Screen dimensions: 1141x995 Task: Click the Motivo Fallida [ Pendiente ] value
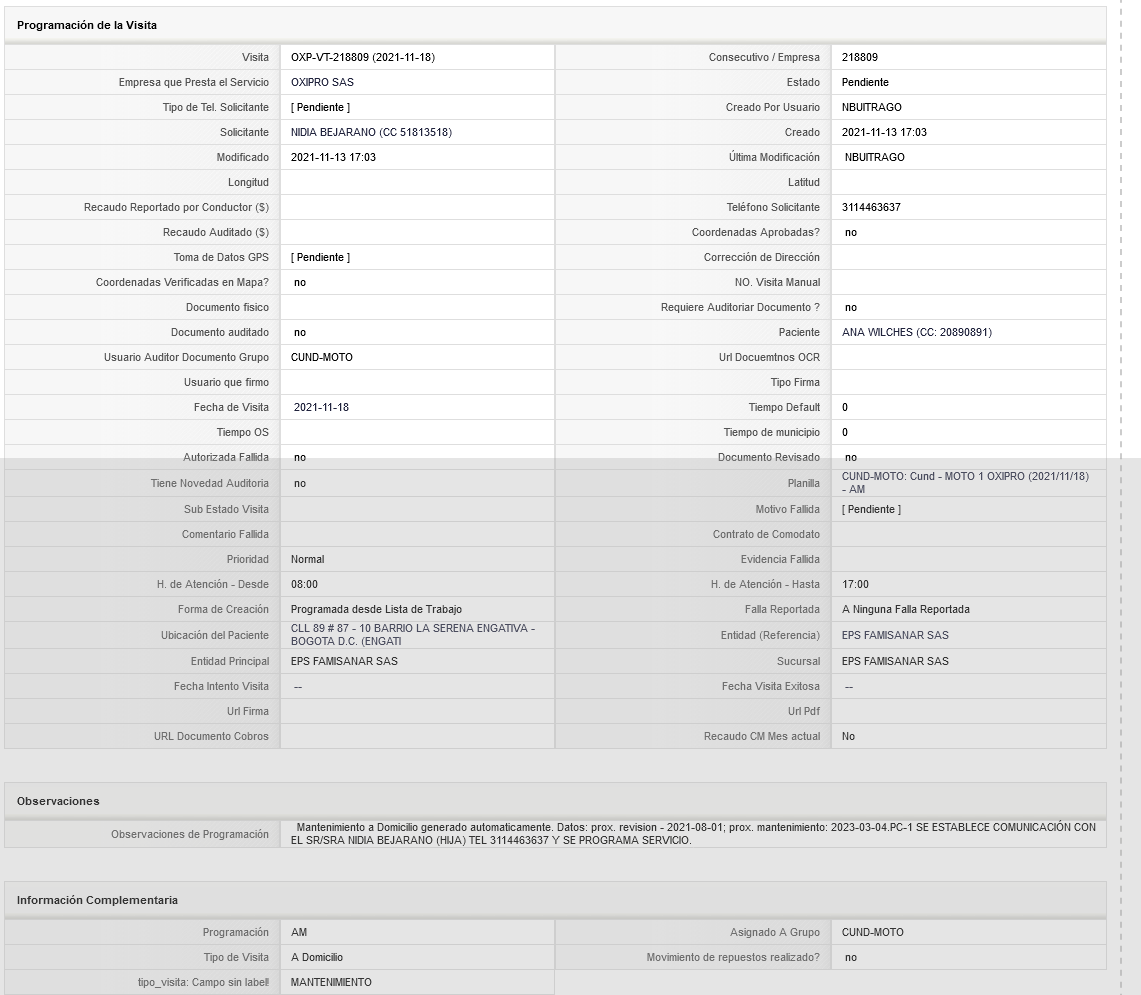coord(871,510)
